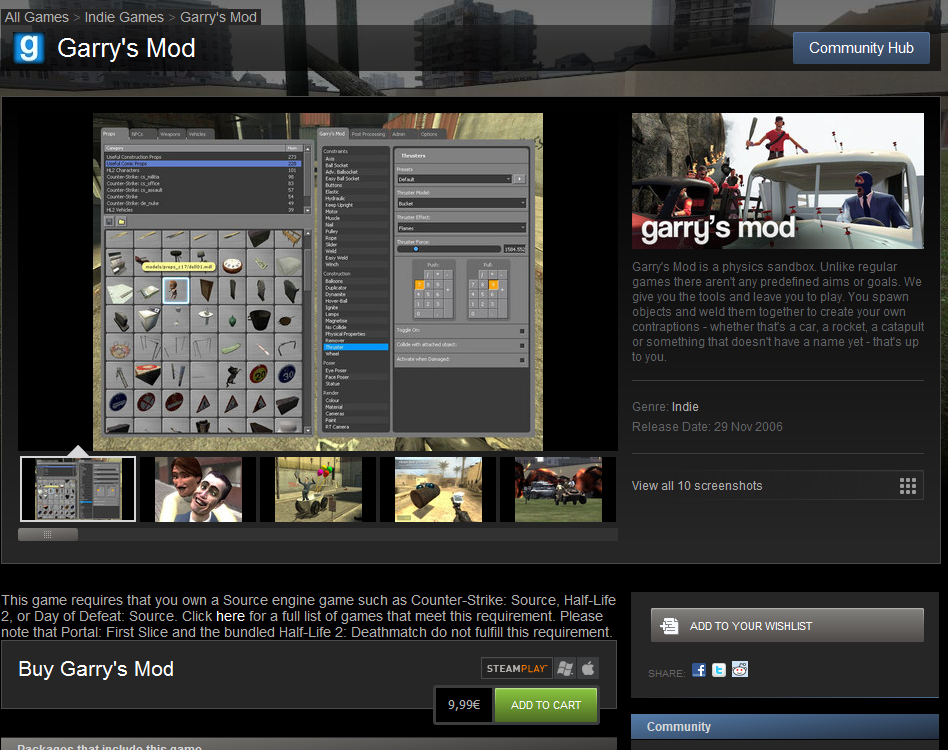This screenshot has height=750, width=948.
Task: Open the Indie genre link
Action: point(685,407)
